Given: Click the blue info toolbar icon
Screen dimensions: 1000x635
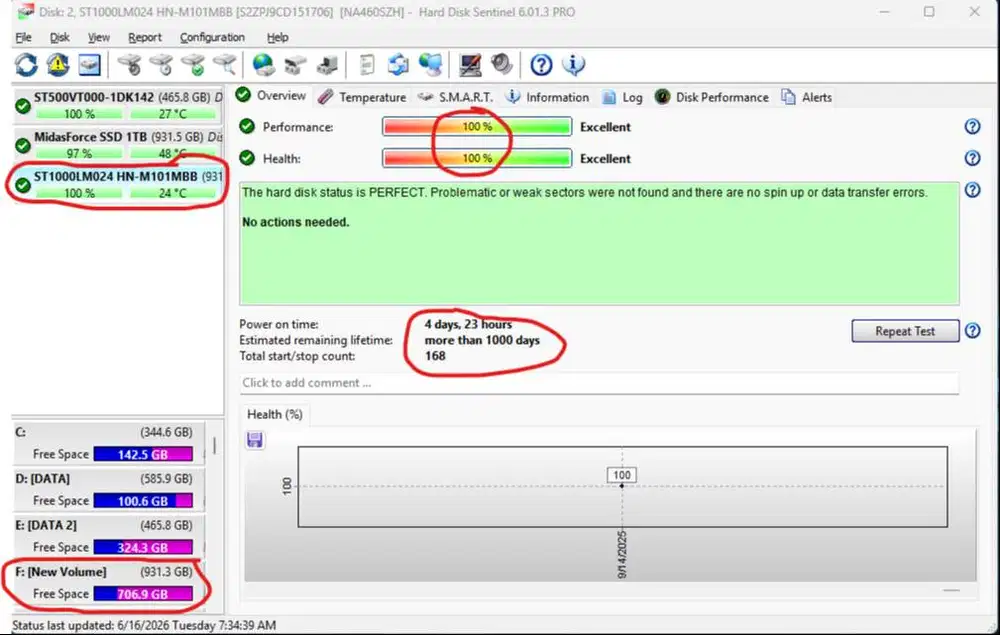Looking at the screenshot, I should [573, 65].
